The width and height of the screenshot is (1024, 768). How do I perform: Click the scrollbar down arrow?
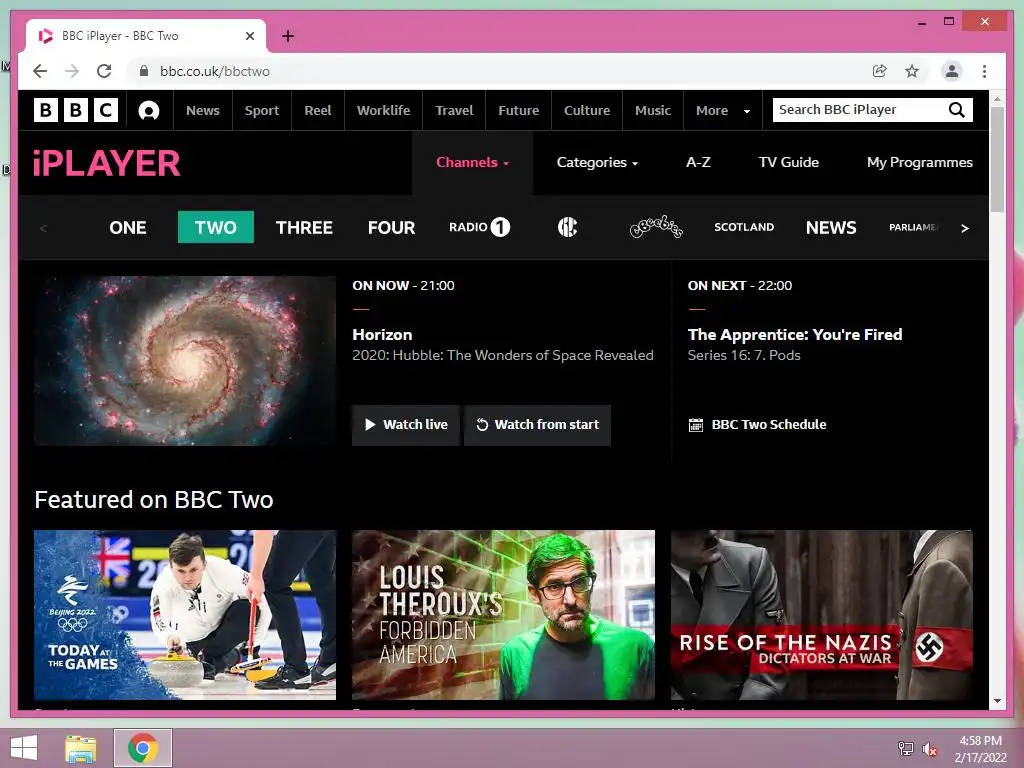(997, 701)
